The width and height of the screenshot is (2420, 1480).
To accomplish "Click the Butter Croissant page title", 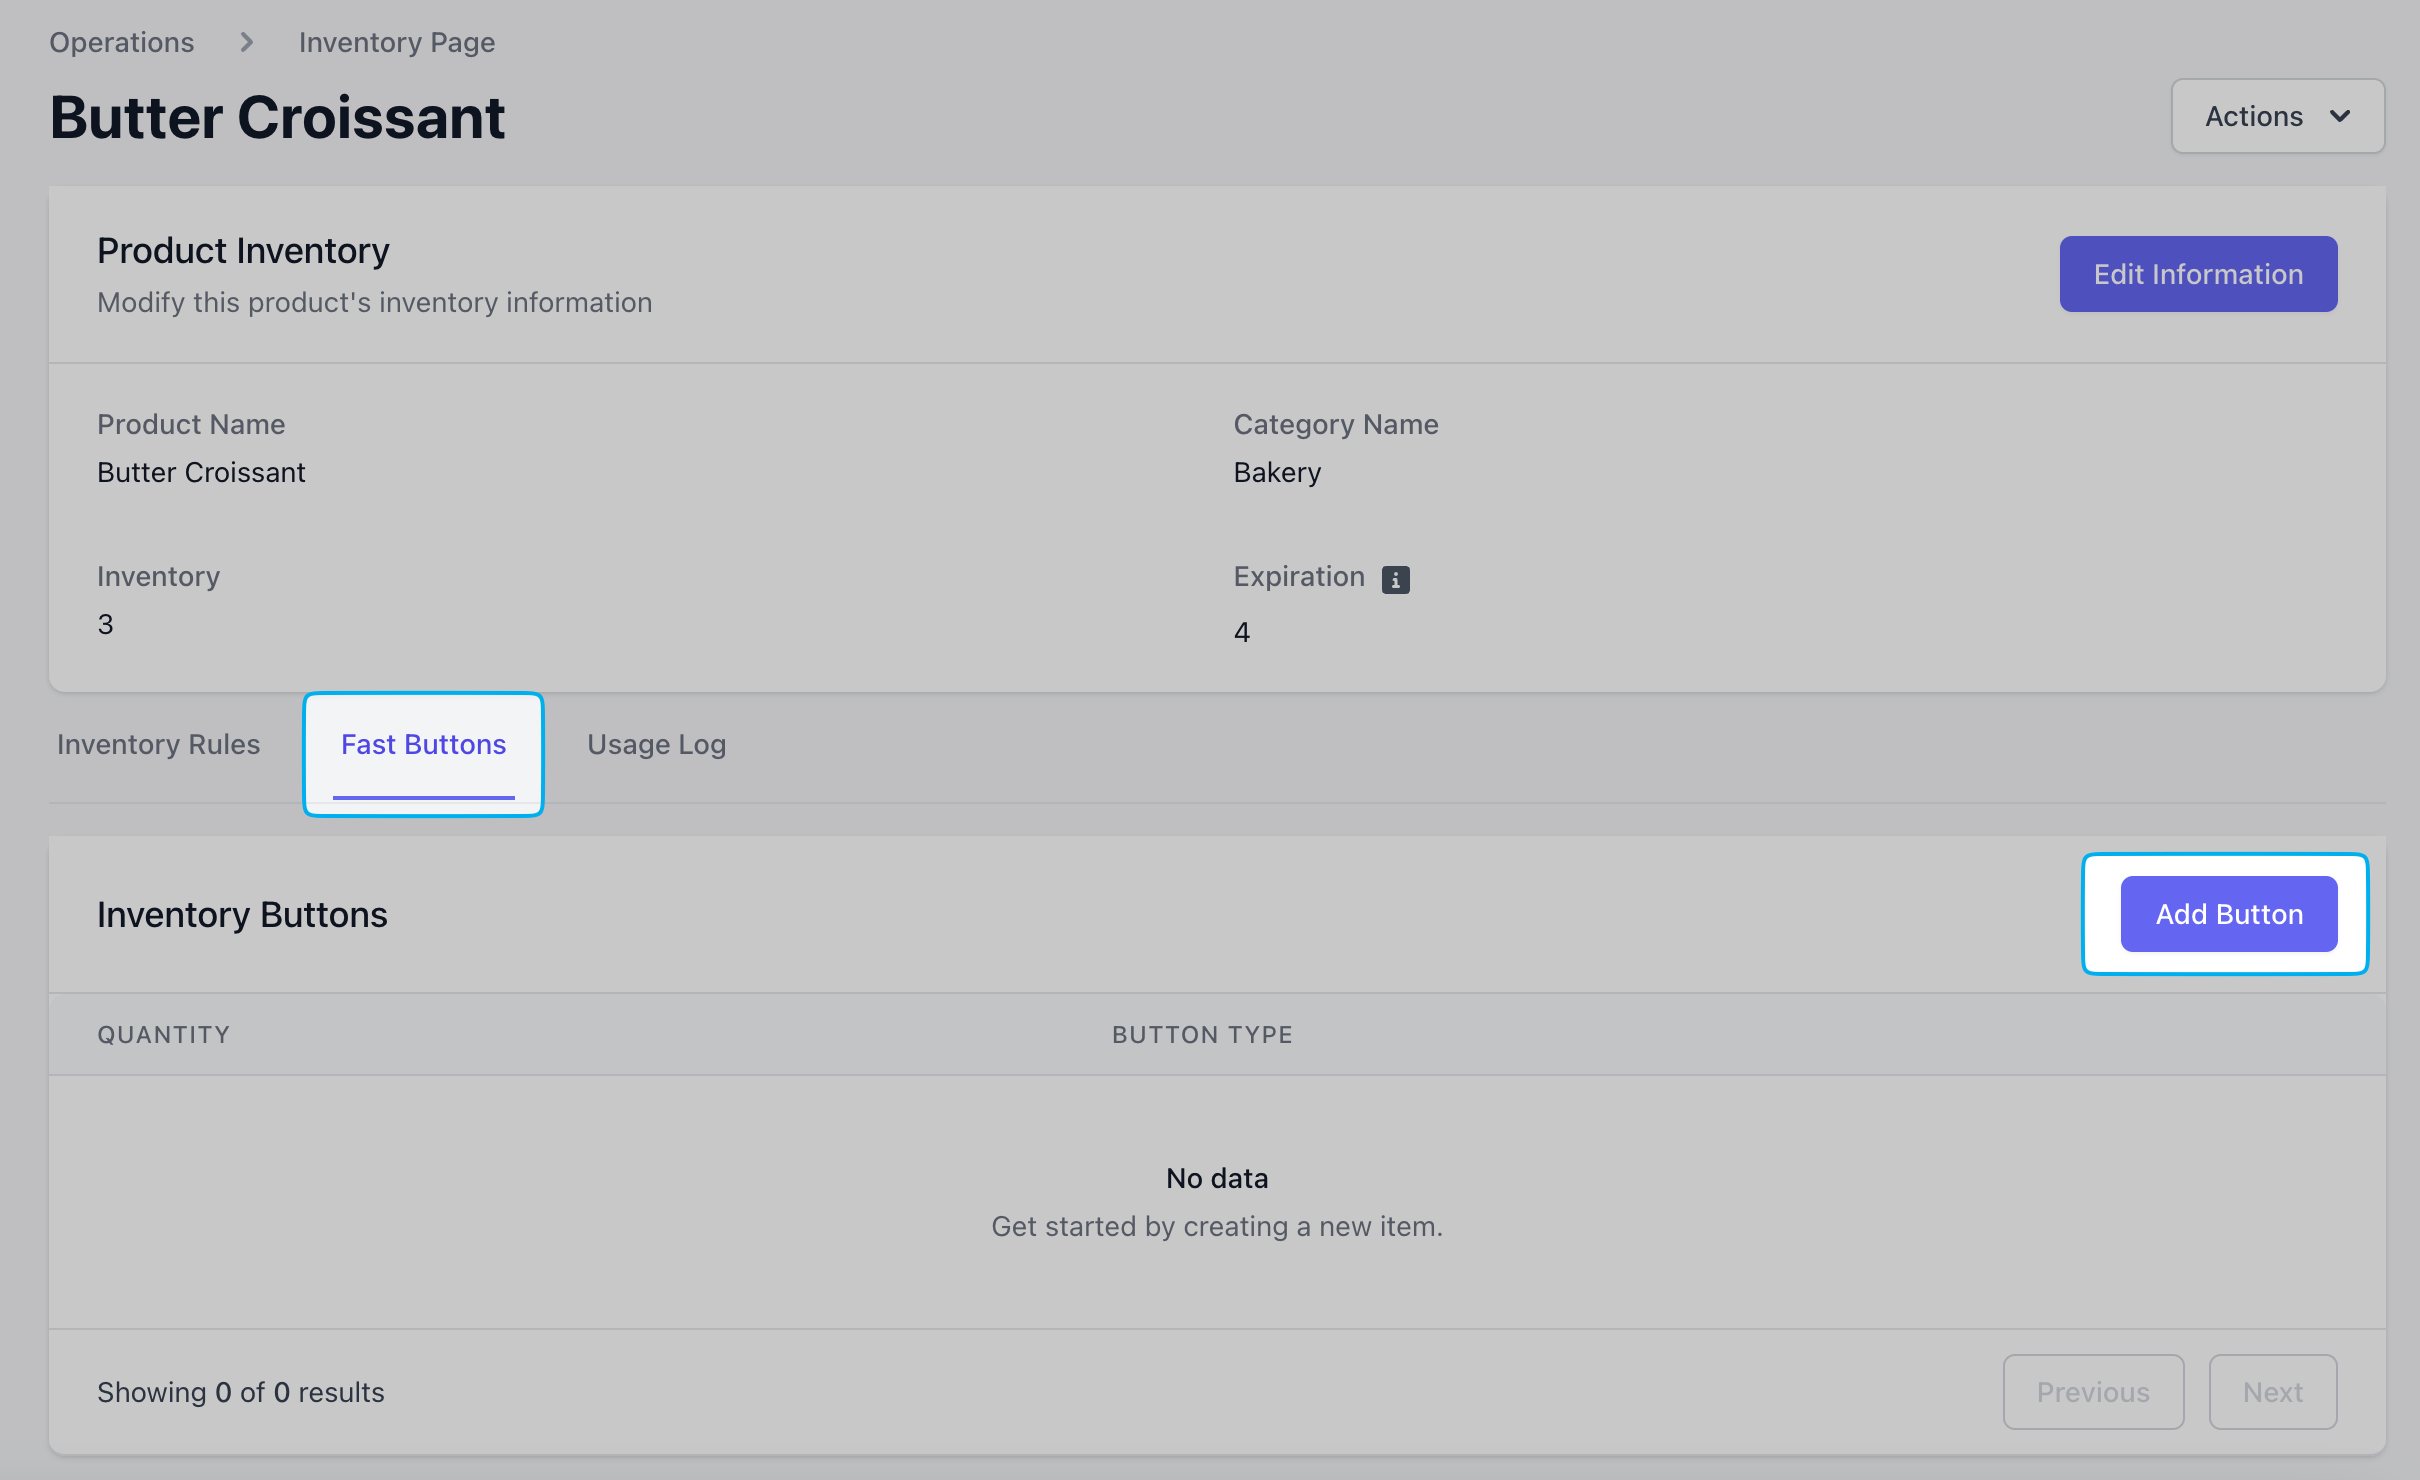I will tap(278, 118).
